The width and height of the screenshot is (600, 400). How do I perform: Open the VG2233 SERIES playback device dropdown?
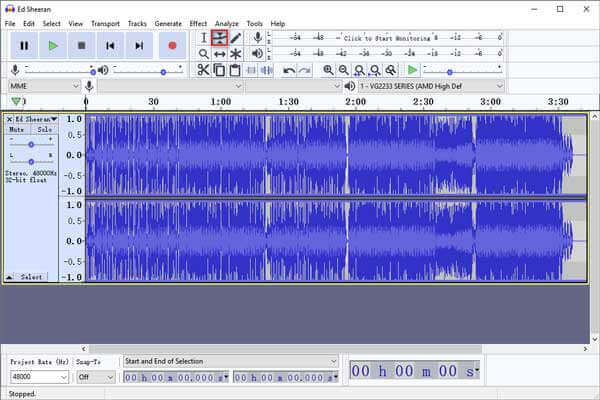click(431, 86)
